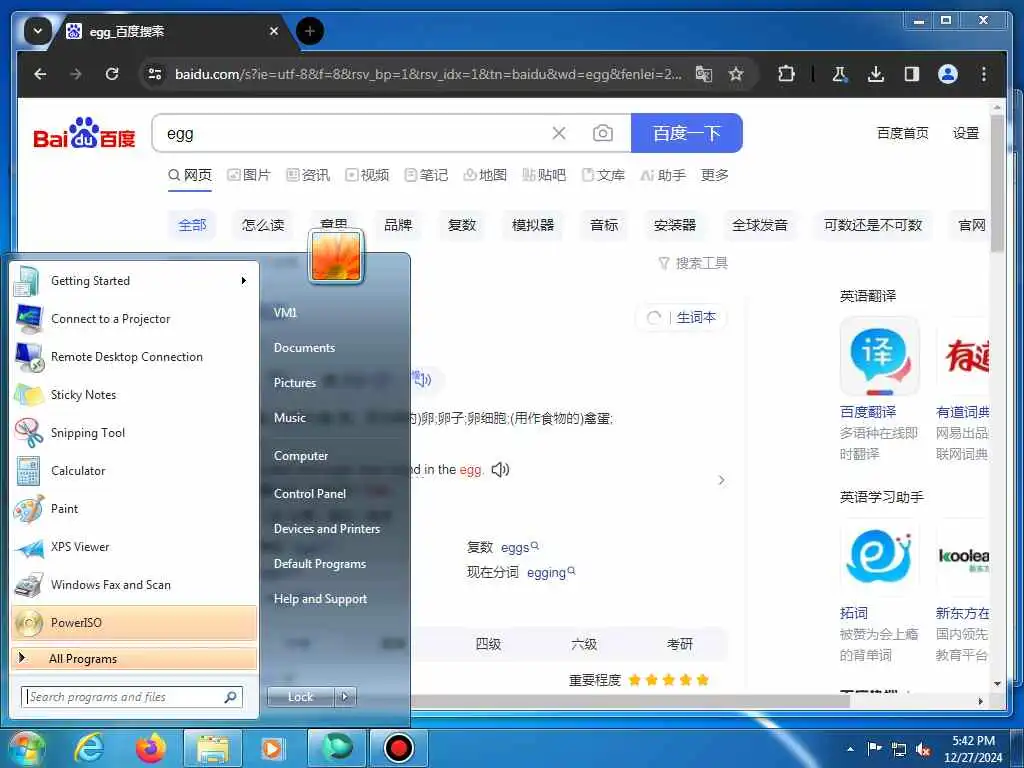Open the Chrome downloads icon

876,74
